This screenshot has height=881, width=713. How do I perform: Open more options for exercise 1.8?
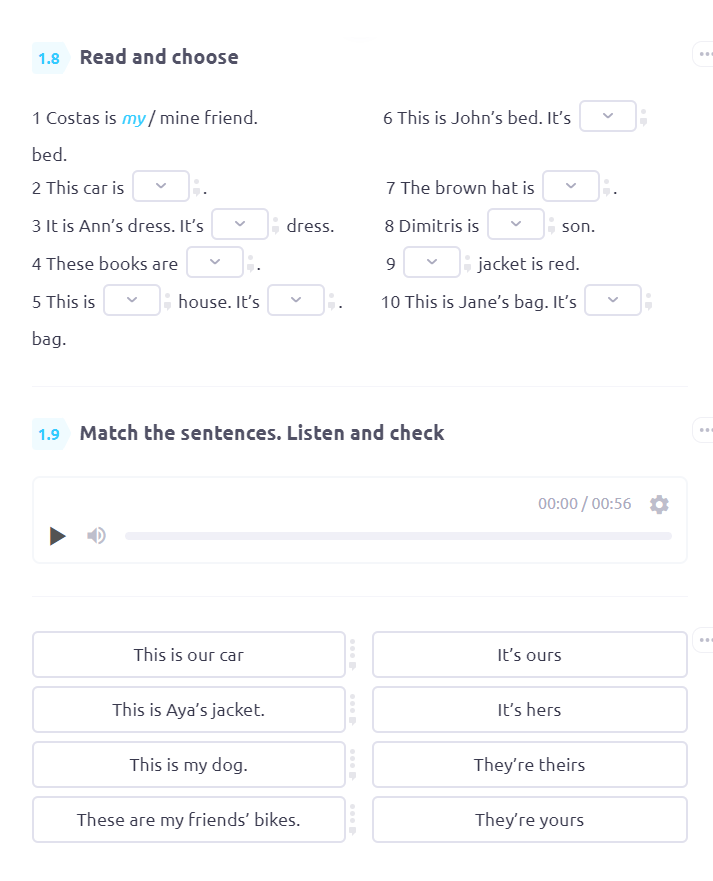pos(704,54)
